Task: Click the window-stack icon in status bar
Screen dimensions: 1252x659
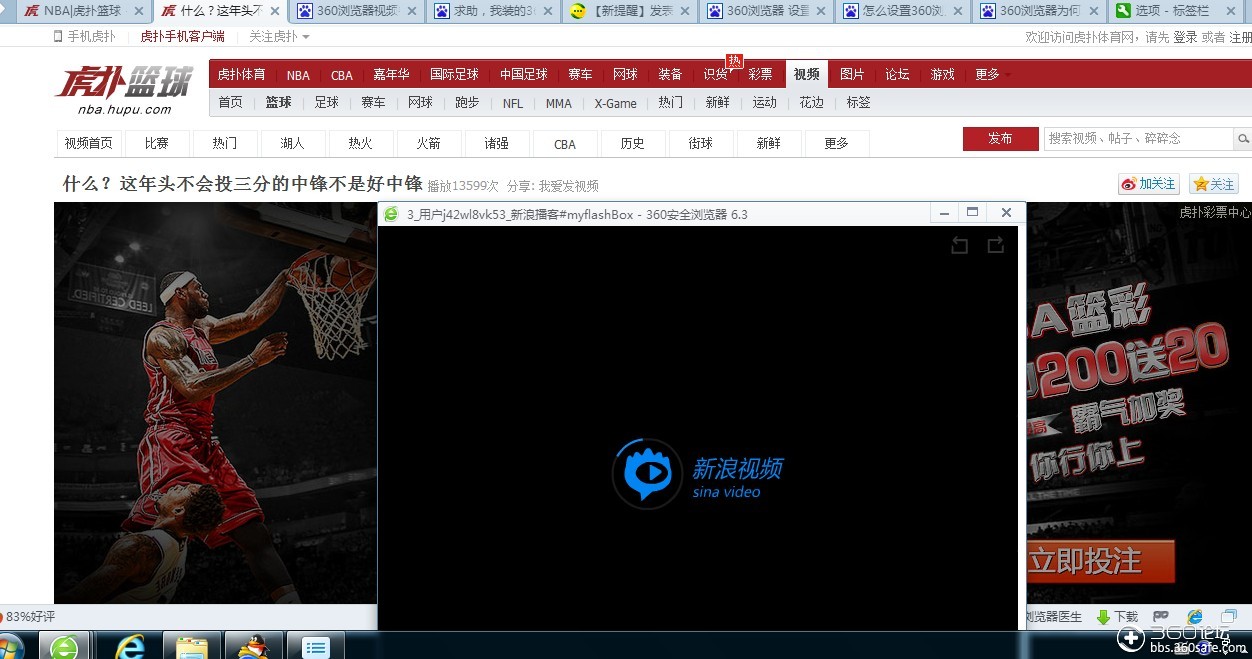Action: pos(1228,617)
